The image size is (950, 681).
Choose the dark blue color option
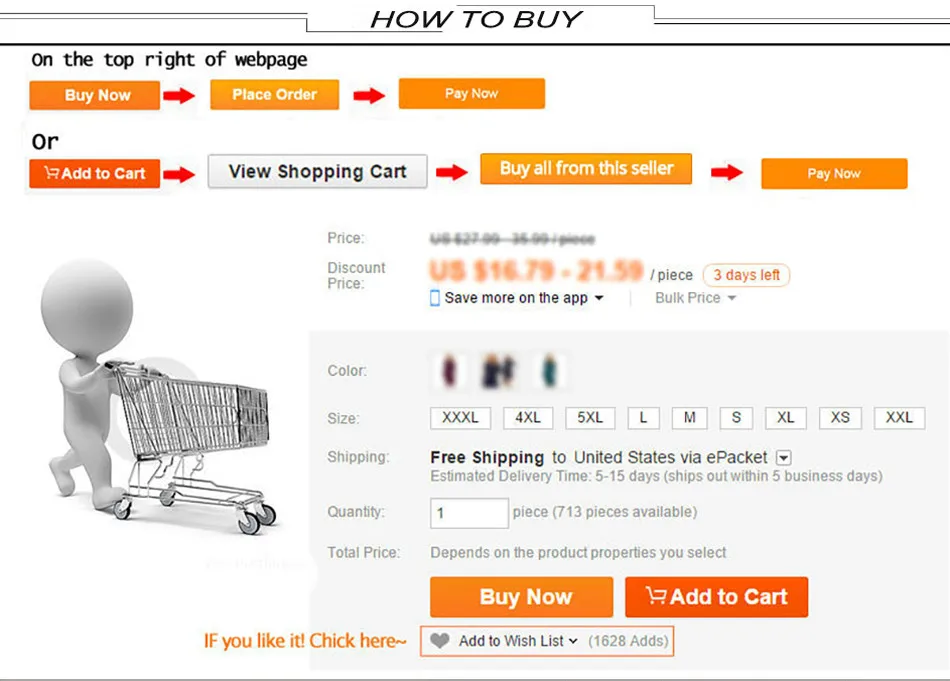pos(499,370)
